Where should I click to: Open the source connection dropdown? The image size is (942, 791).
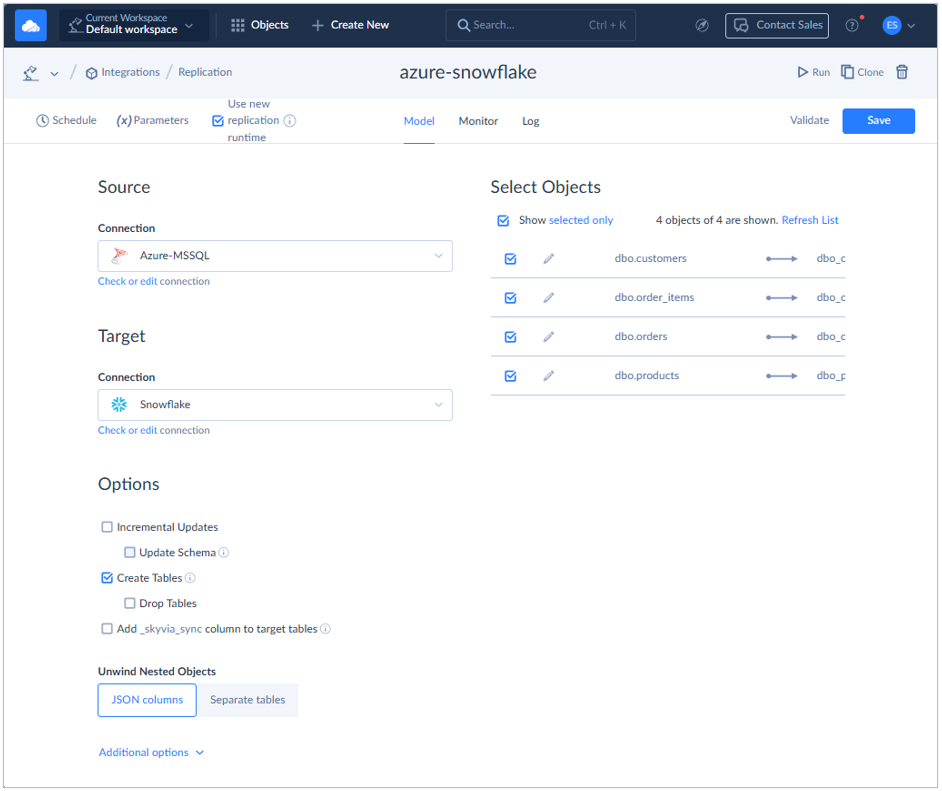click(275, 256)
